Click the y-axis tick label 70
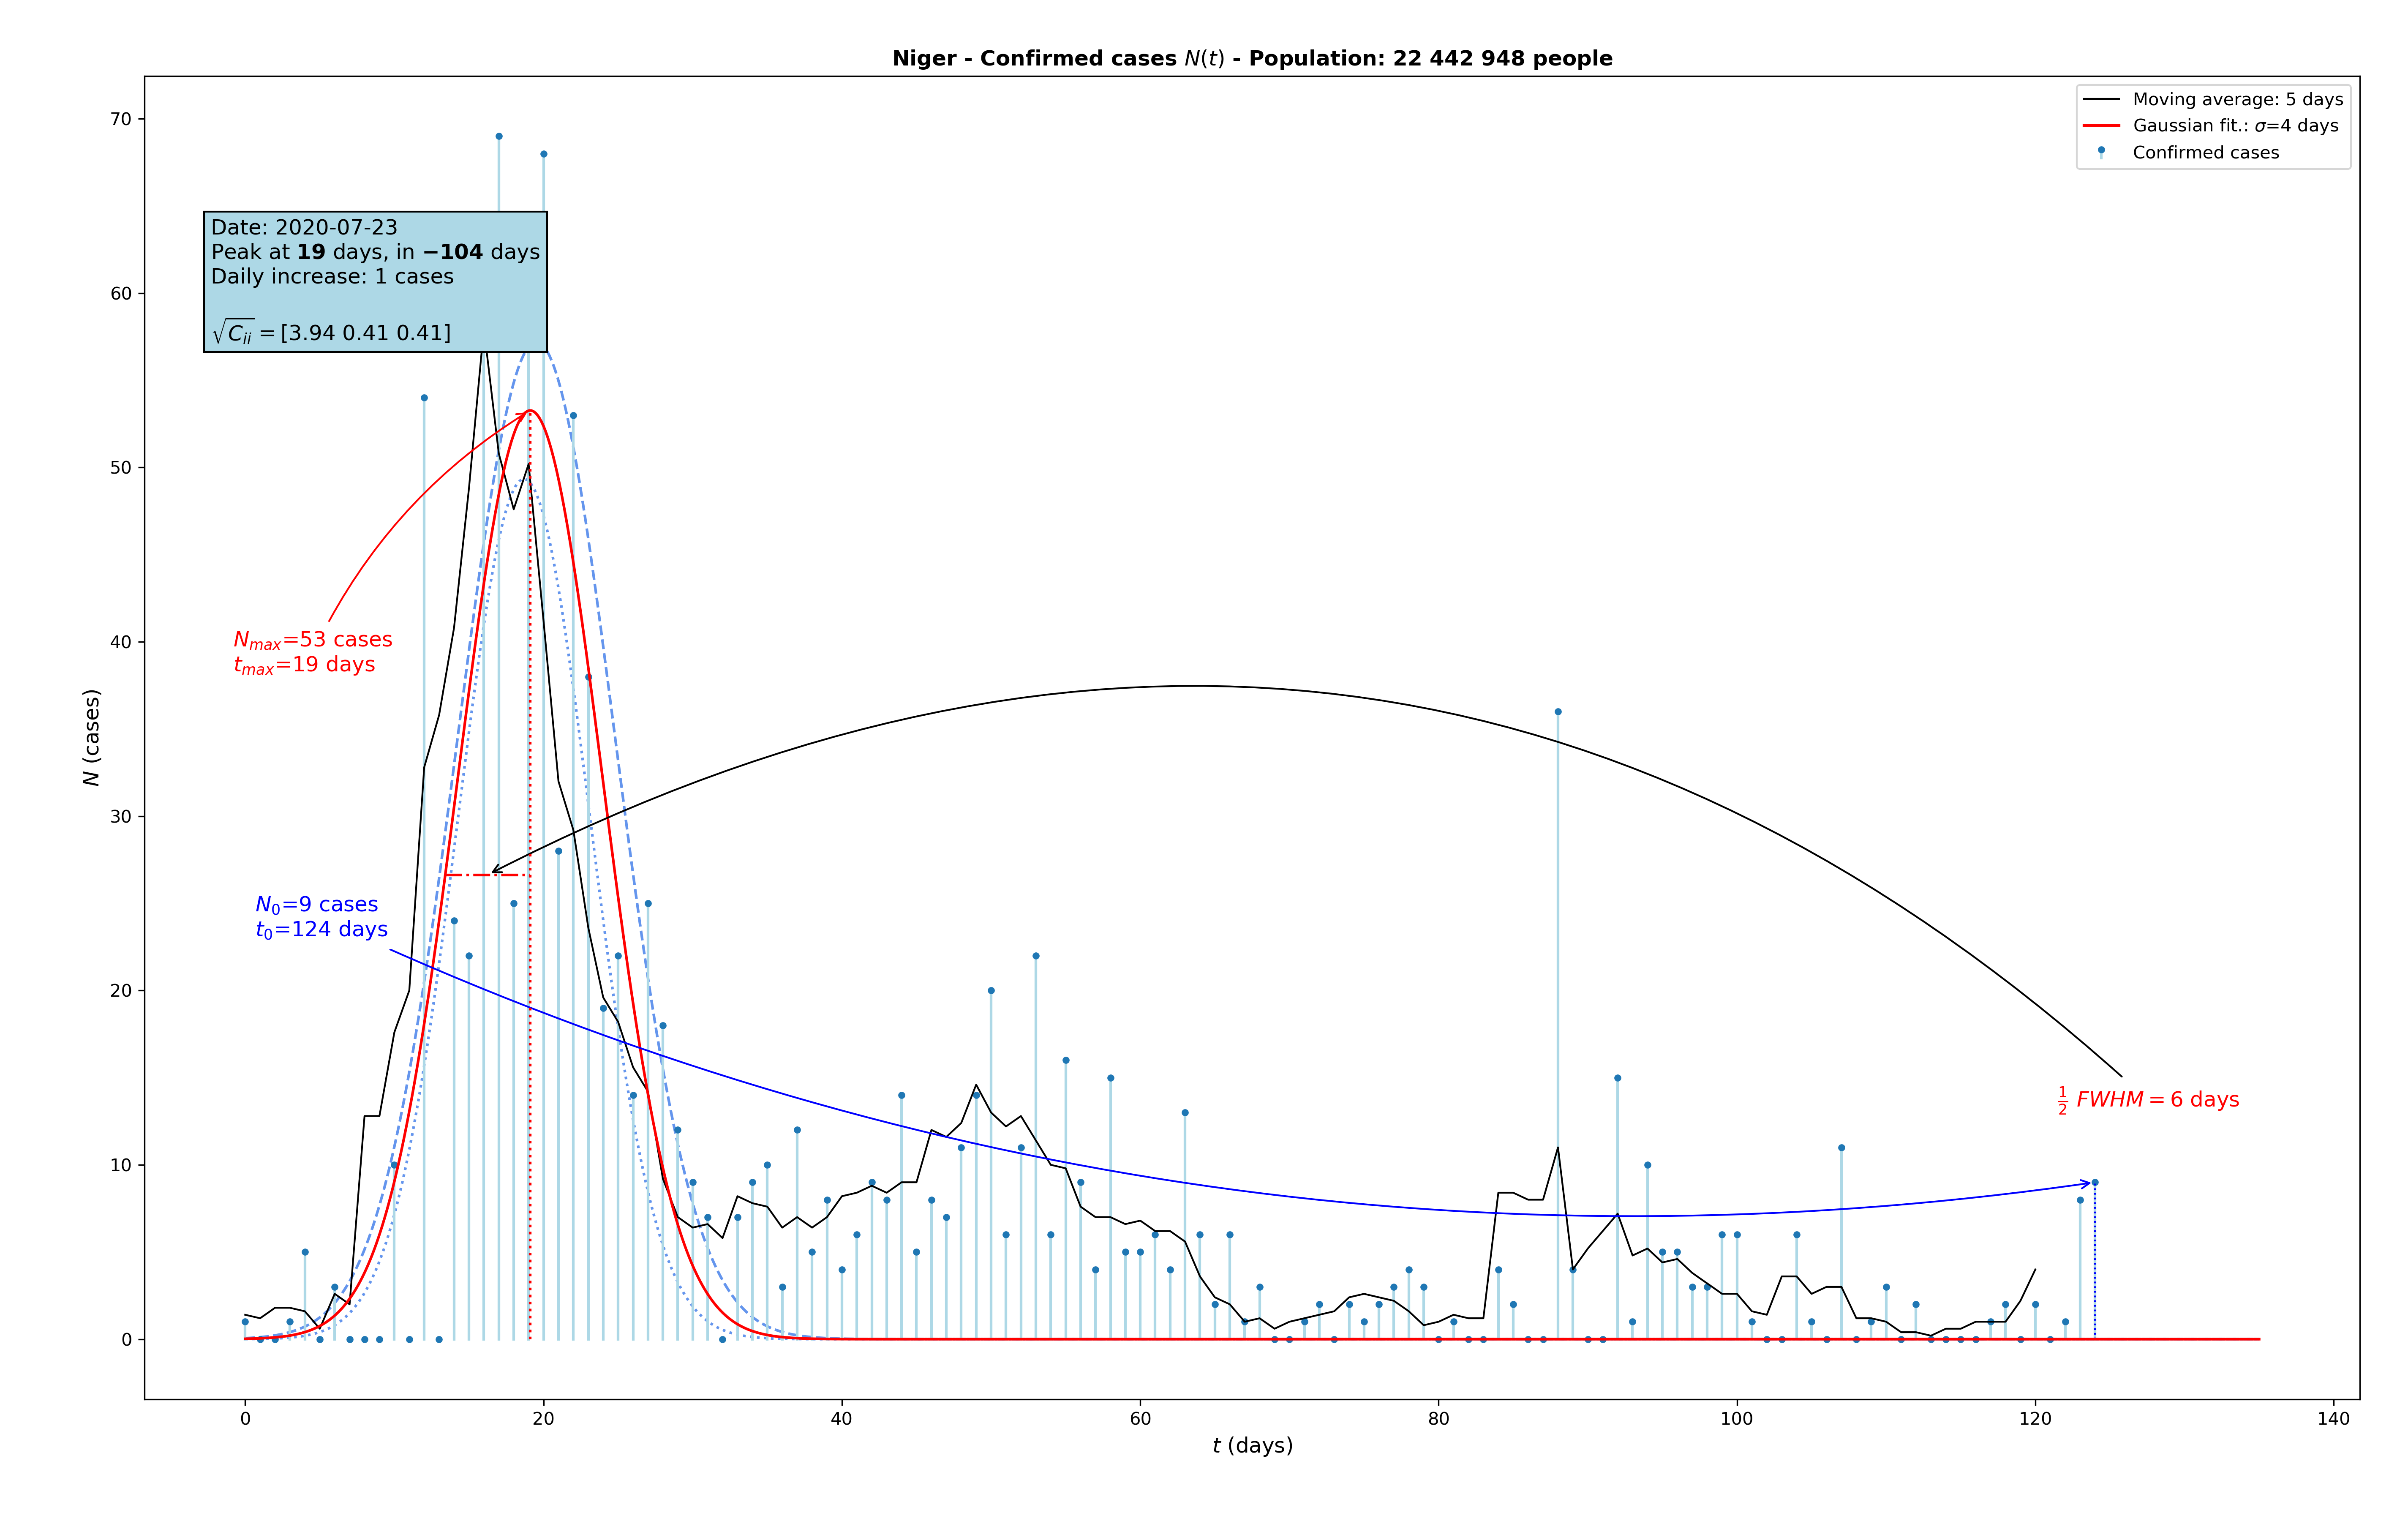 (x=121, y=119)
